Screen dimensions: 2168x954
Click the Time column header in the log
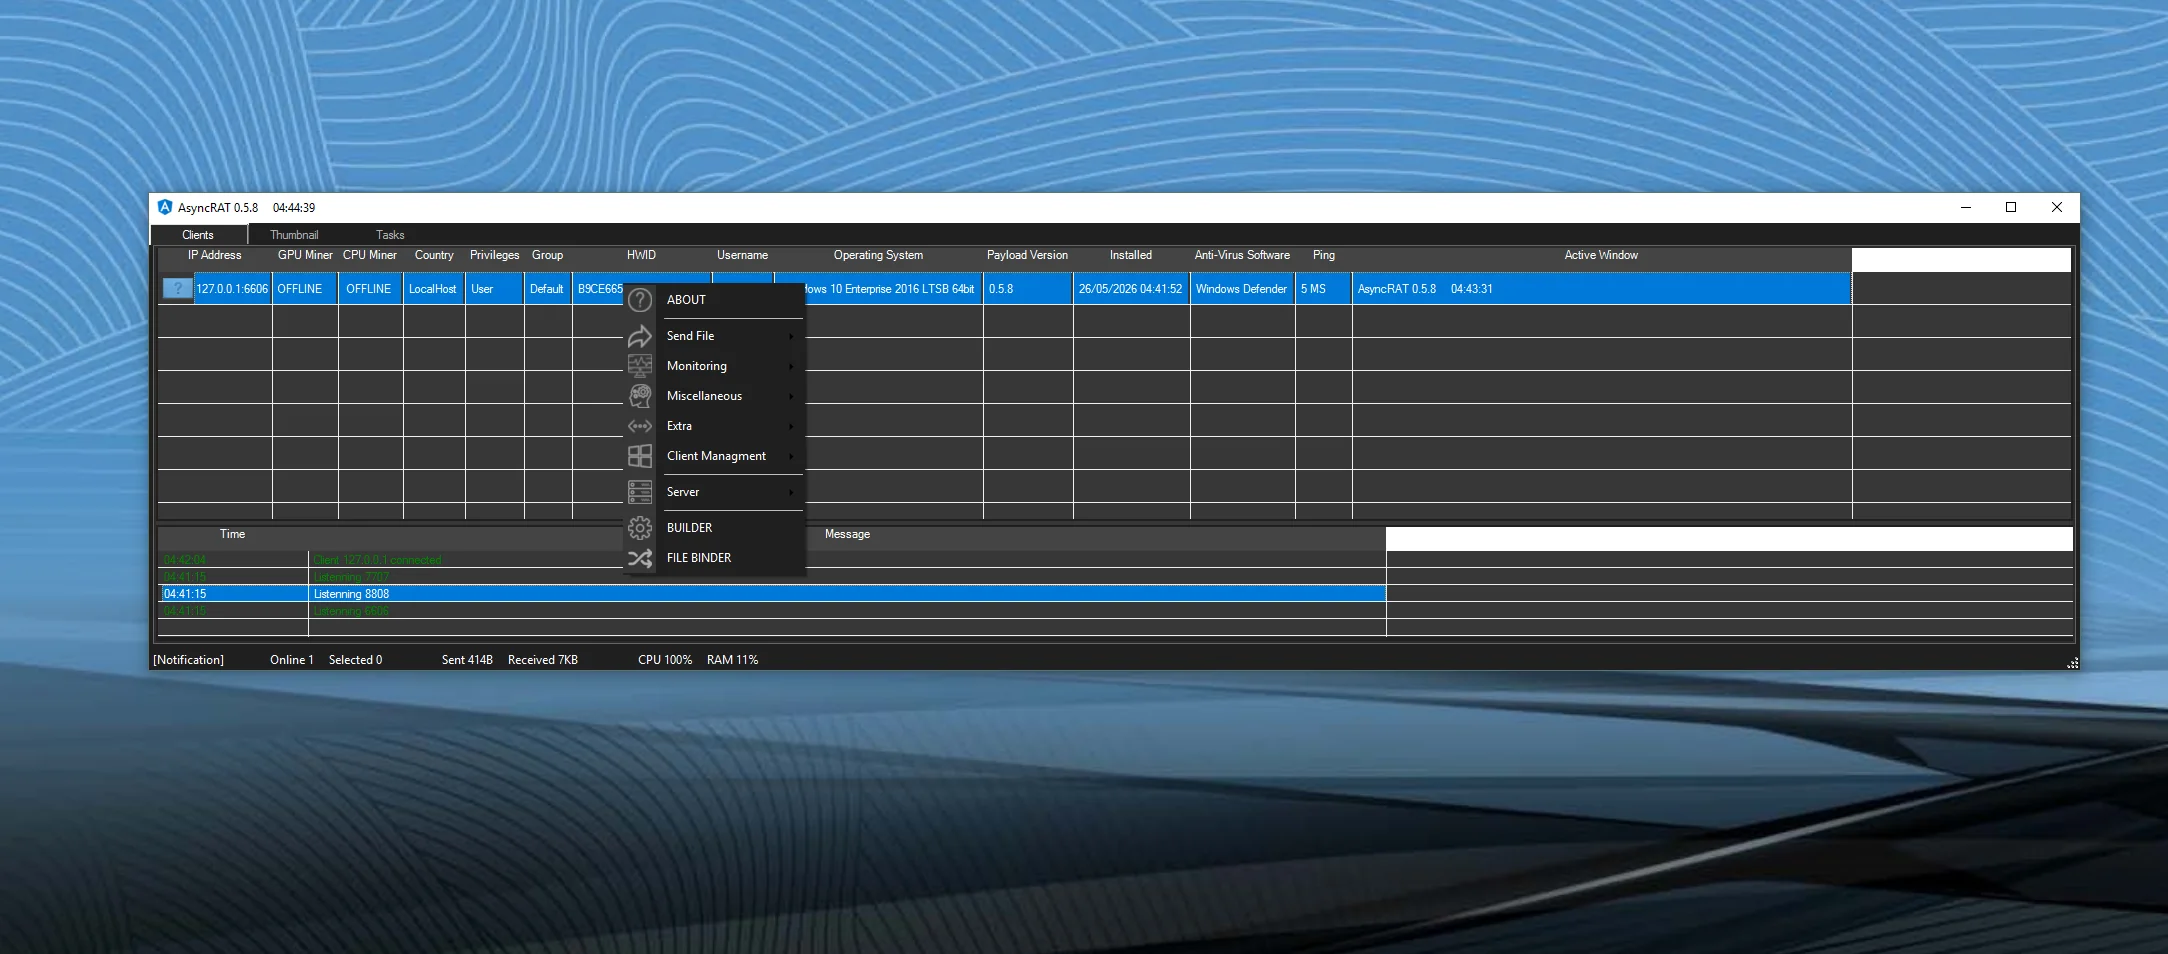tap(233, 534)
